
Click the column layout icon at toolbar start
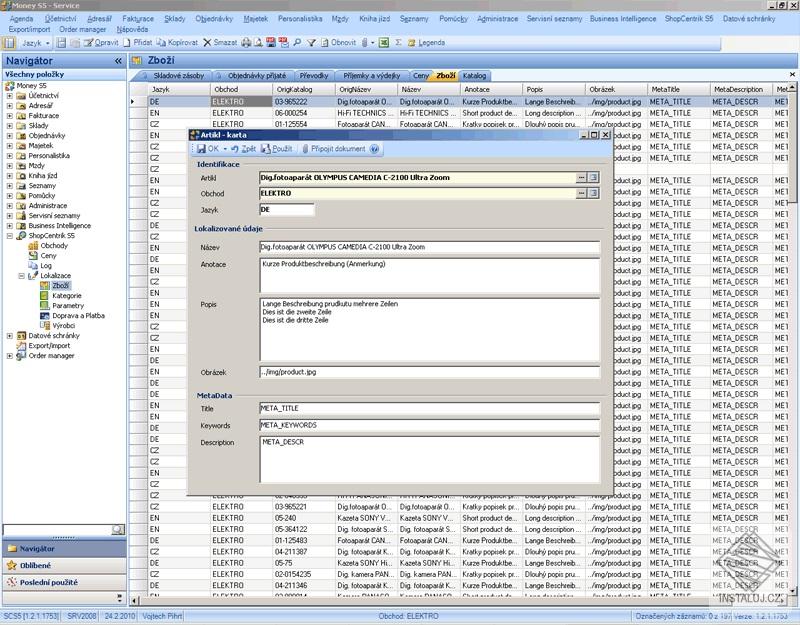pyautogui.click(x=9, y=43)
